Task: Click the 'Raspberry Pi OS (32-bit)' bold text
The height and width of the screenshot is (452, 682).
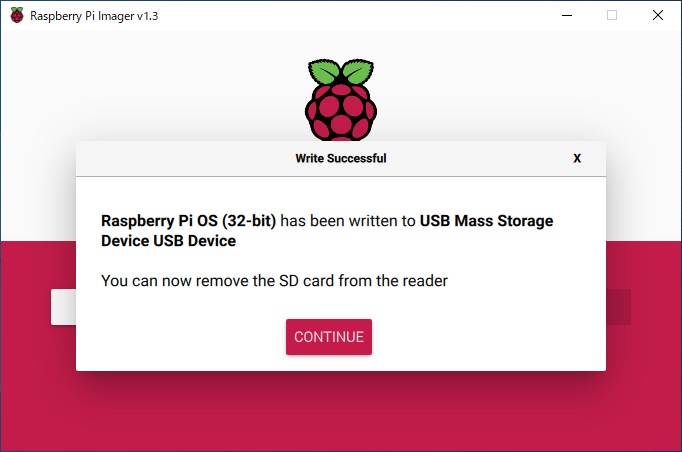Action: coord(188,221)
